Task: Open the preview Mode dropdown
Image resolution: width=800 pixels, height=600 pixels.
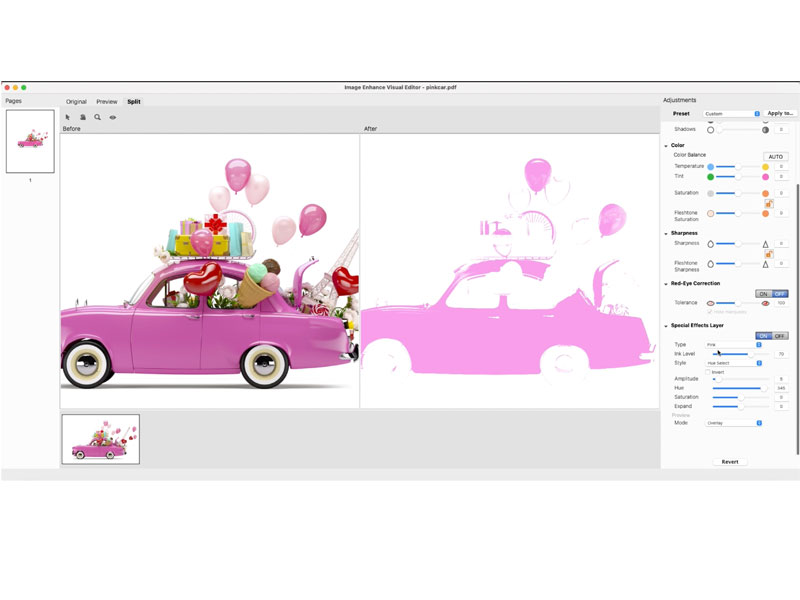Action: 733,423
